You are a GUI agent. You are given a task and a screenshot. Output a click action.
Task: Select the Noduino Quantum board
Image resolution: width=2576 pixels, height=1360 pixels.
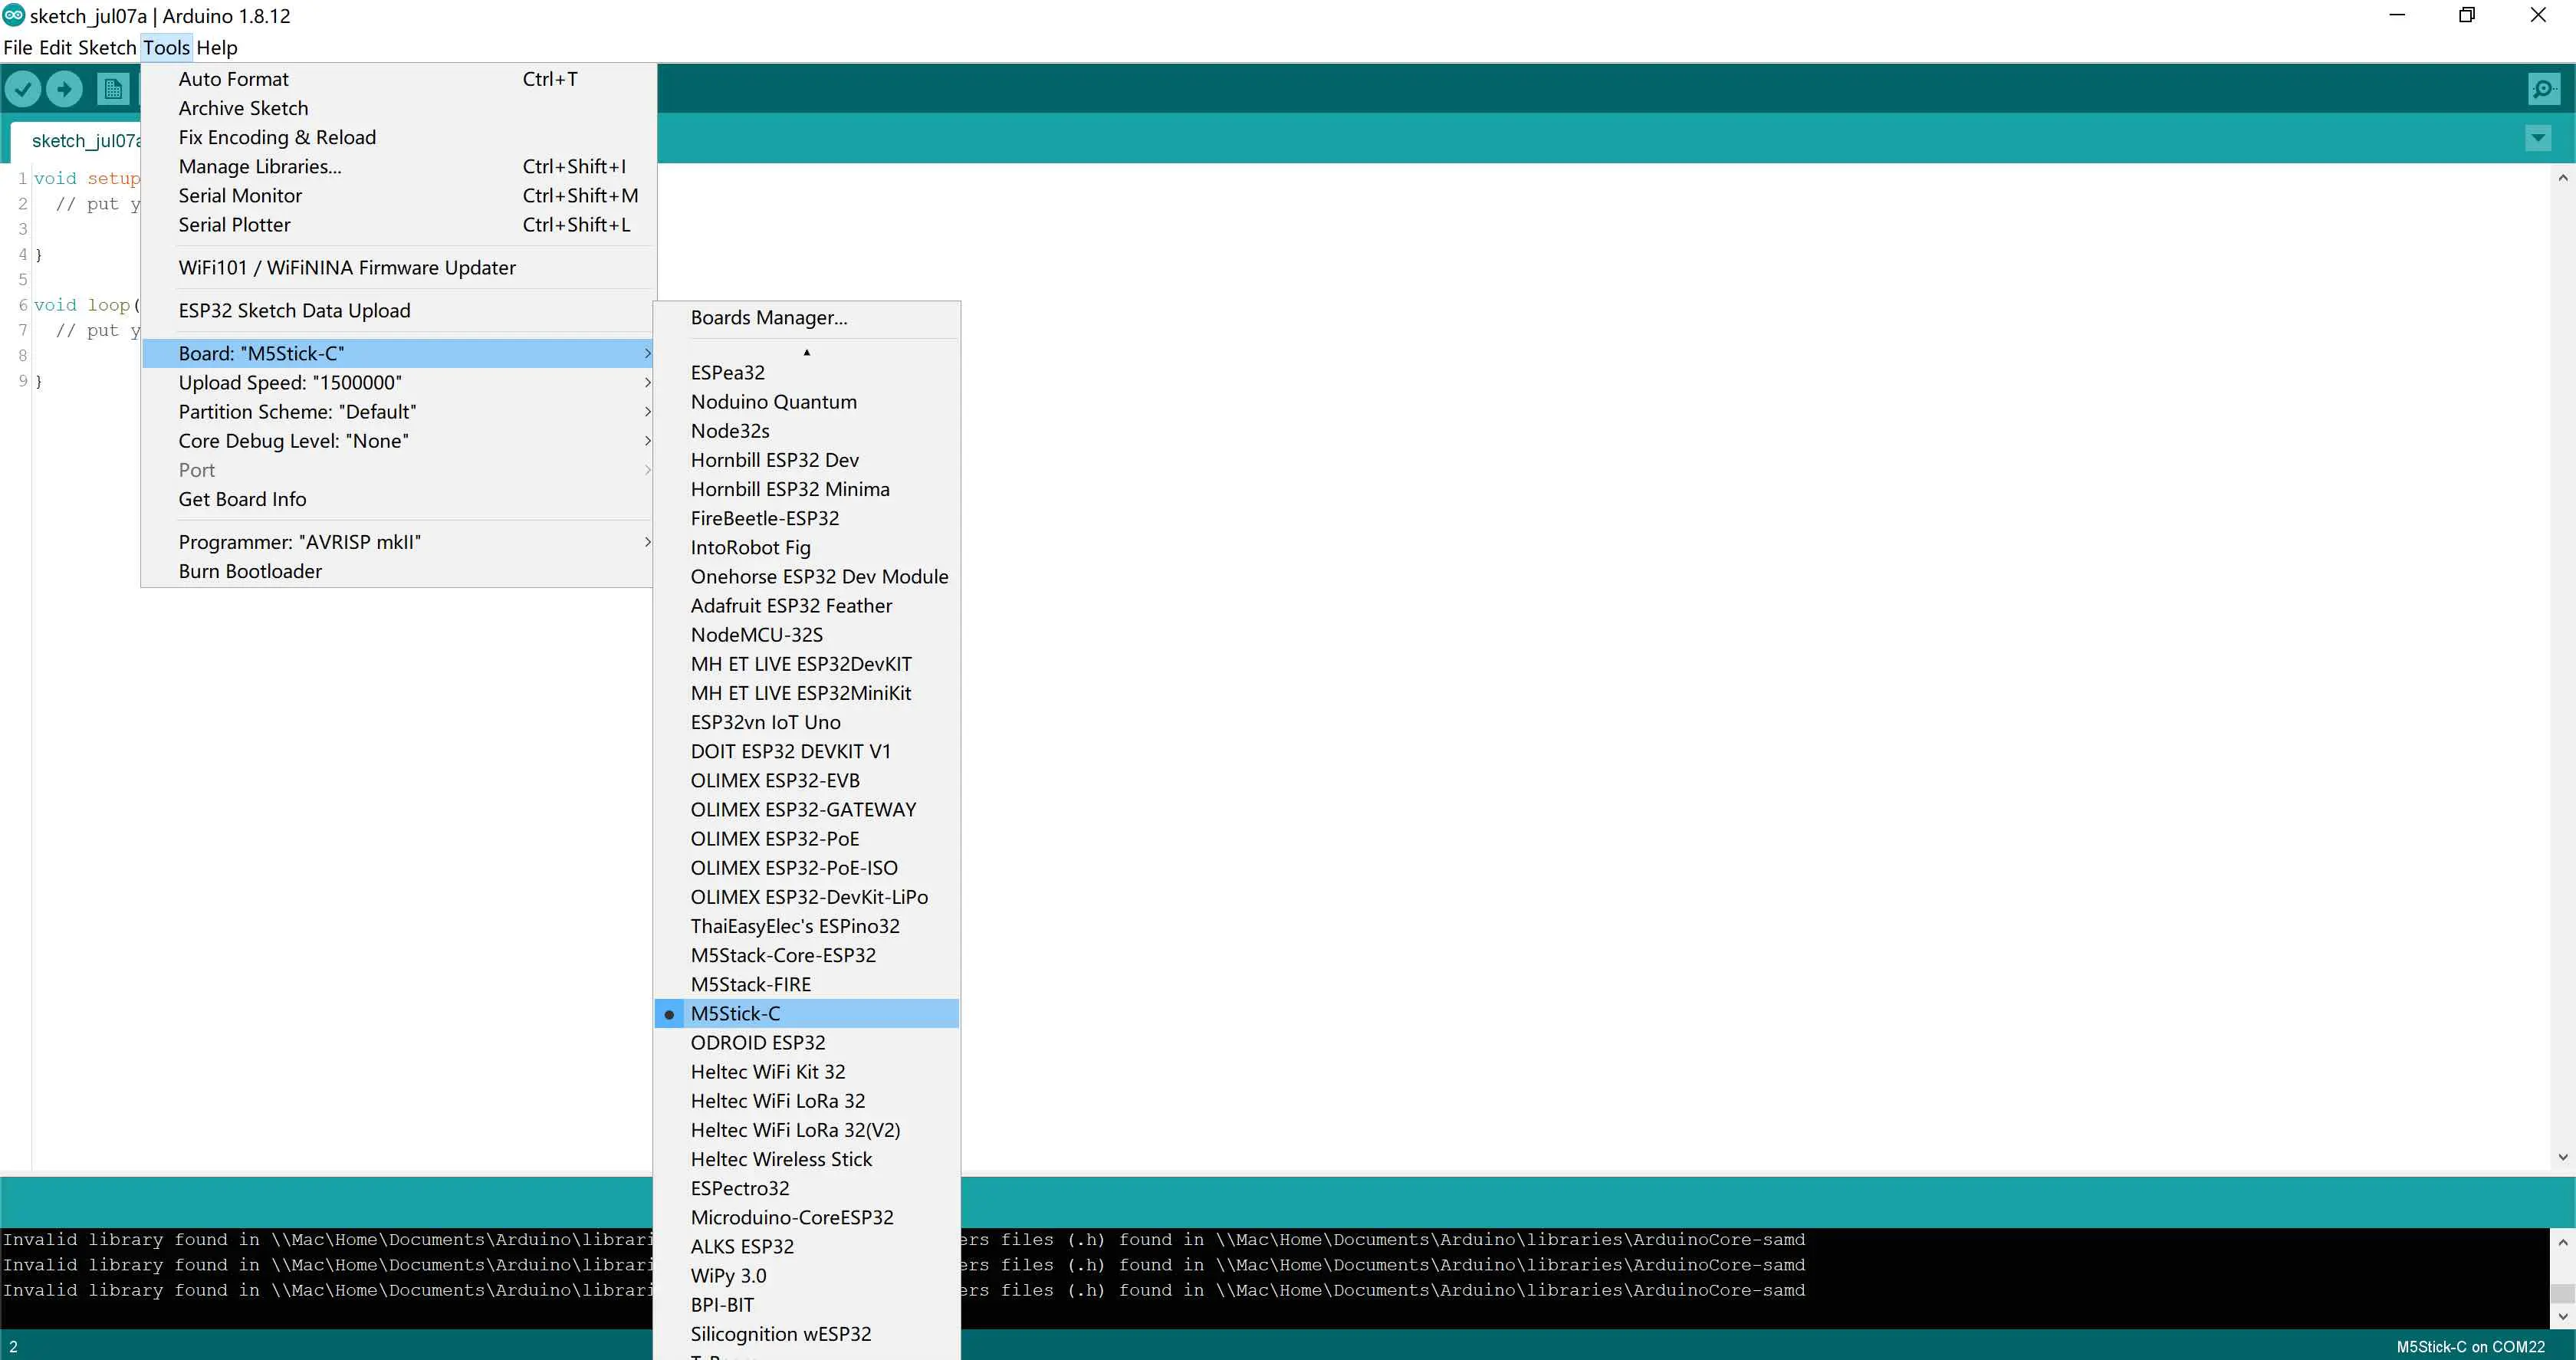(x=806, y=401)
